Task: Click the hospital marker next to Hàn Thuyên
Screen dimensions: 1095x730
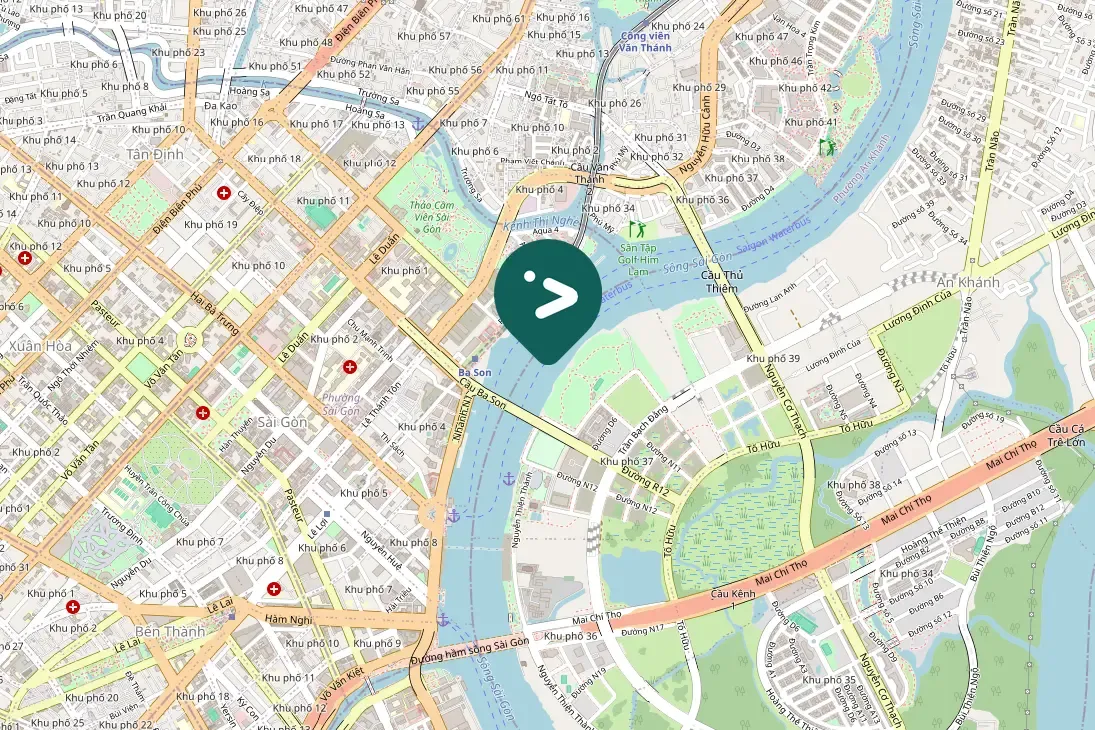Action: click(x=203, y=413)
